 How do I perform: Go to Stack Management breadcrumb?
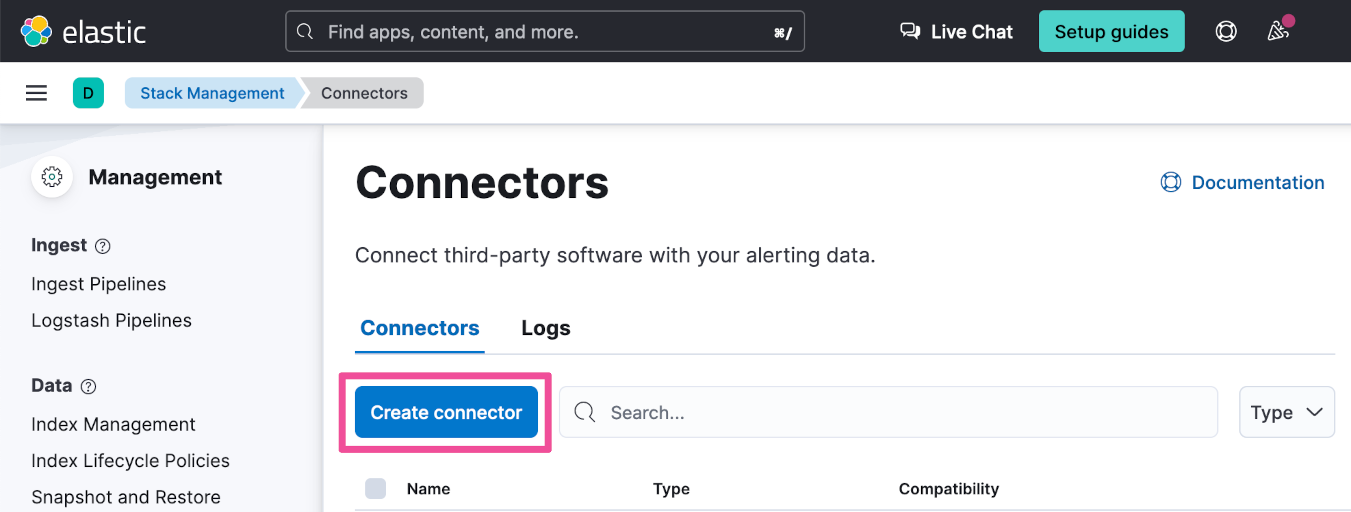point(212,93)
